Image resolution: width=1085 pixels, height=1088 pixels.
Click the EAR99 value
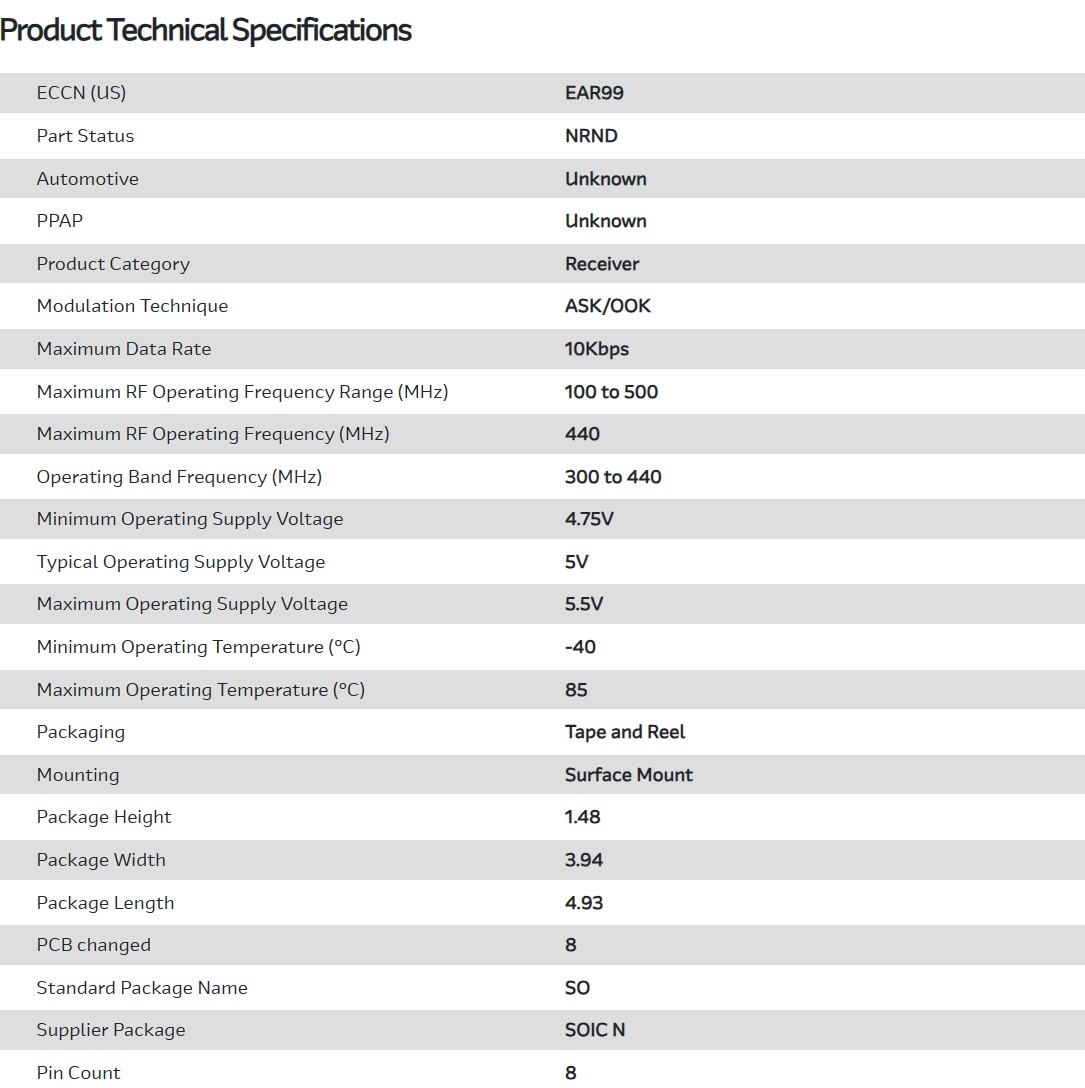point(594,93)
